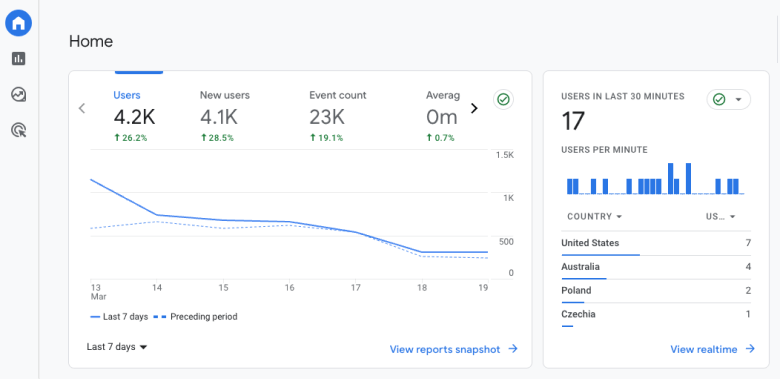Click the 0.7% change indicator
Screen dimensions: 780x379
(x=440, y=138)
